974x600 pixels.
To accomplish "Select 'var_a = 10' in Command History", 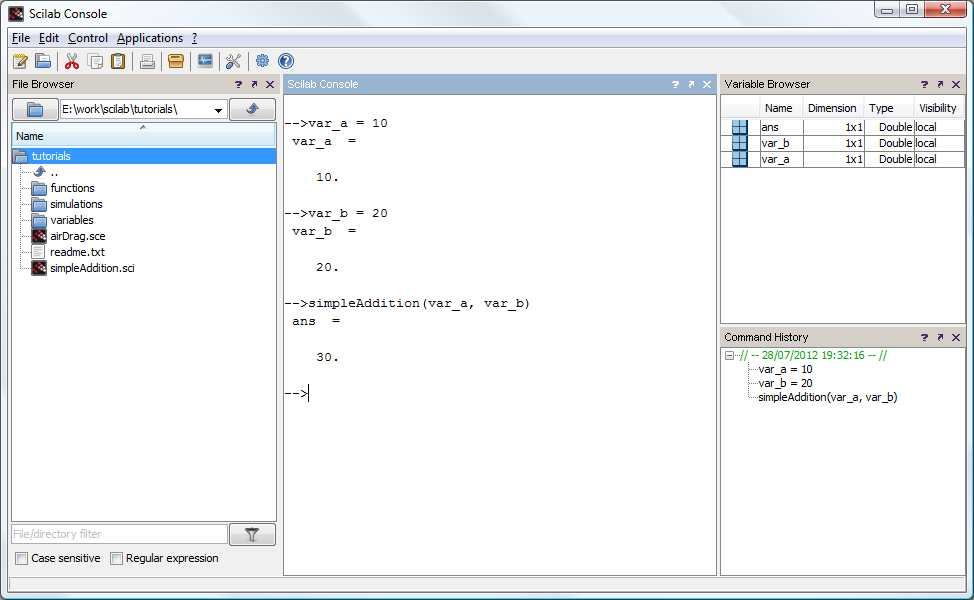I will pyautogui.click(x=785, y=370).
